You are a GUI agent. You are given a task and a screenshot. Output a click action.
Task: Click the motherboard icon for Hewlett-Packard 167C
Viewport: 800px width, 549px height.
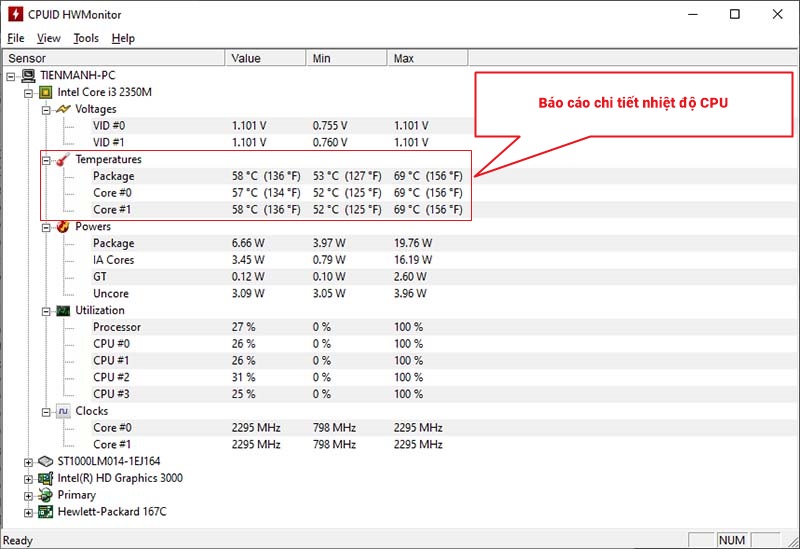coord(45,512)
